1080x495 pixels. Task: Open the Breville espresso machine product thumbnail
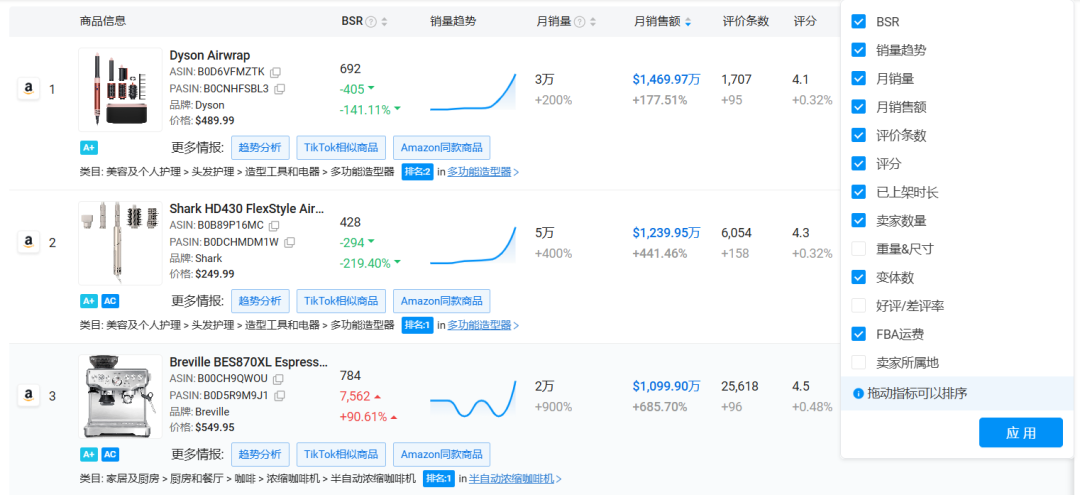pos(120,396)
